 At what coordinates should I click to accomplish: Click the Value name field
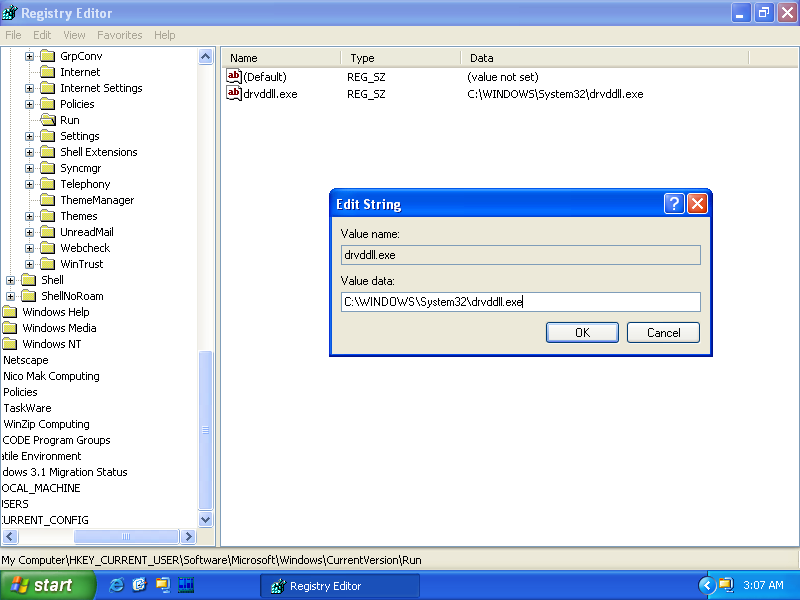tap(520, 255)
